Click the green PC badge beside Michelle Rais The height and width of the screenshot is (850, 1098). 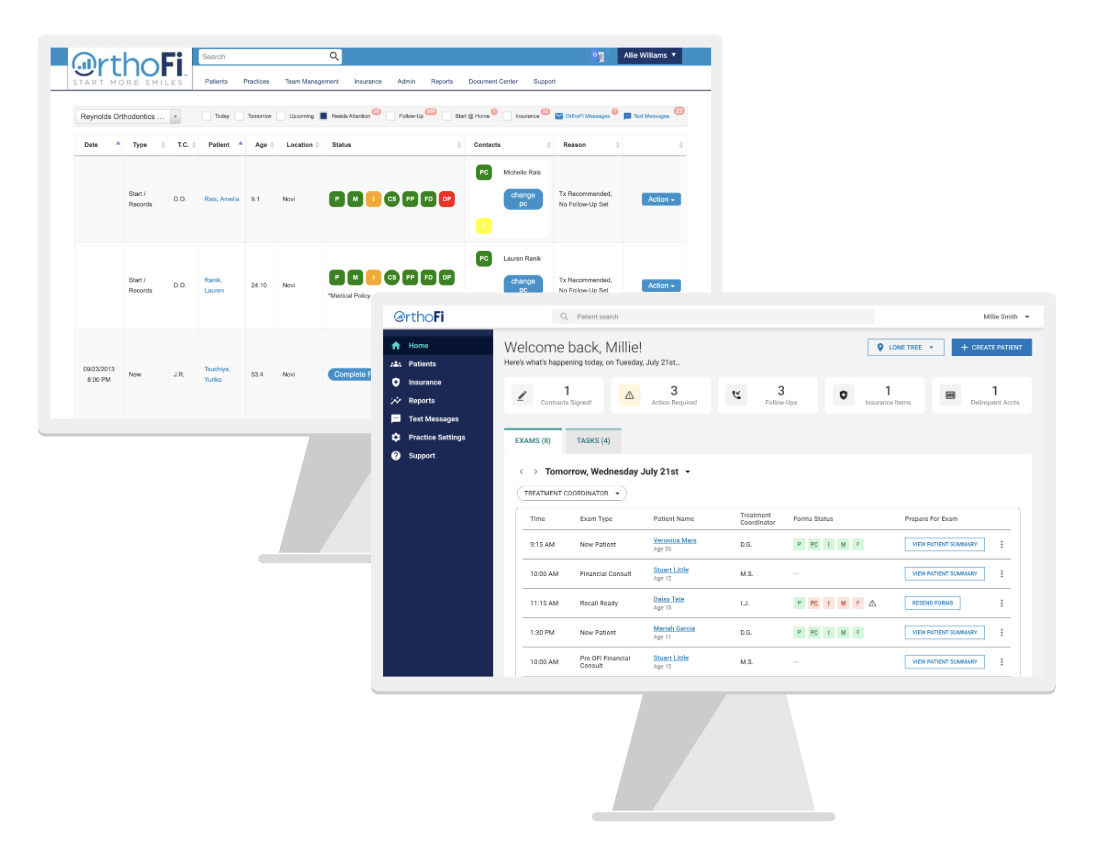point(484,172)
